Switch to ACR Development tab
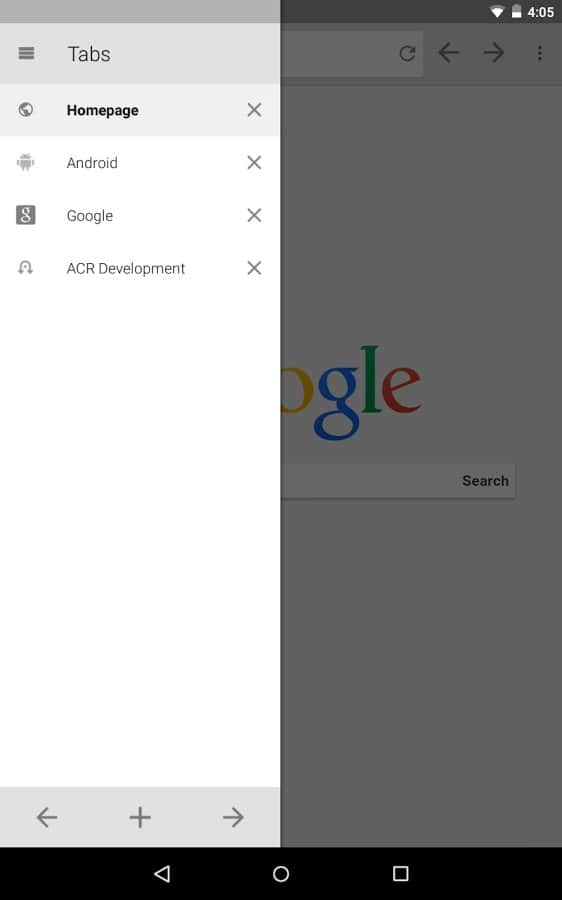Image resolution: width=562 pixels, height=900 pixels. (140, 268)
